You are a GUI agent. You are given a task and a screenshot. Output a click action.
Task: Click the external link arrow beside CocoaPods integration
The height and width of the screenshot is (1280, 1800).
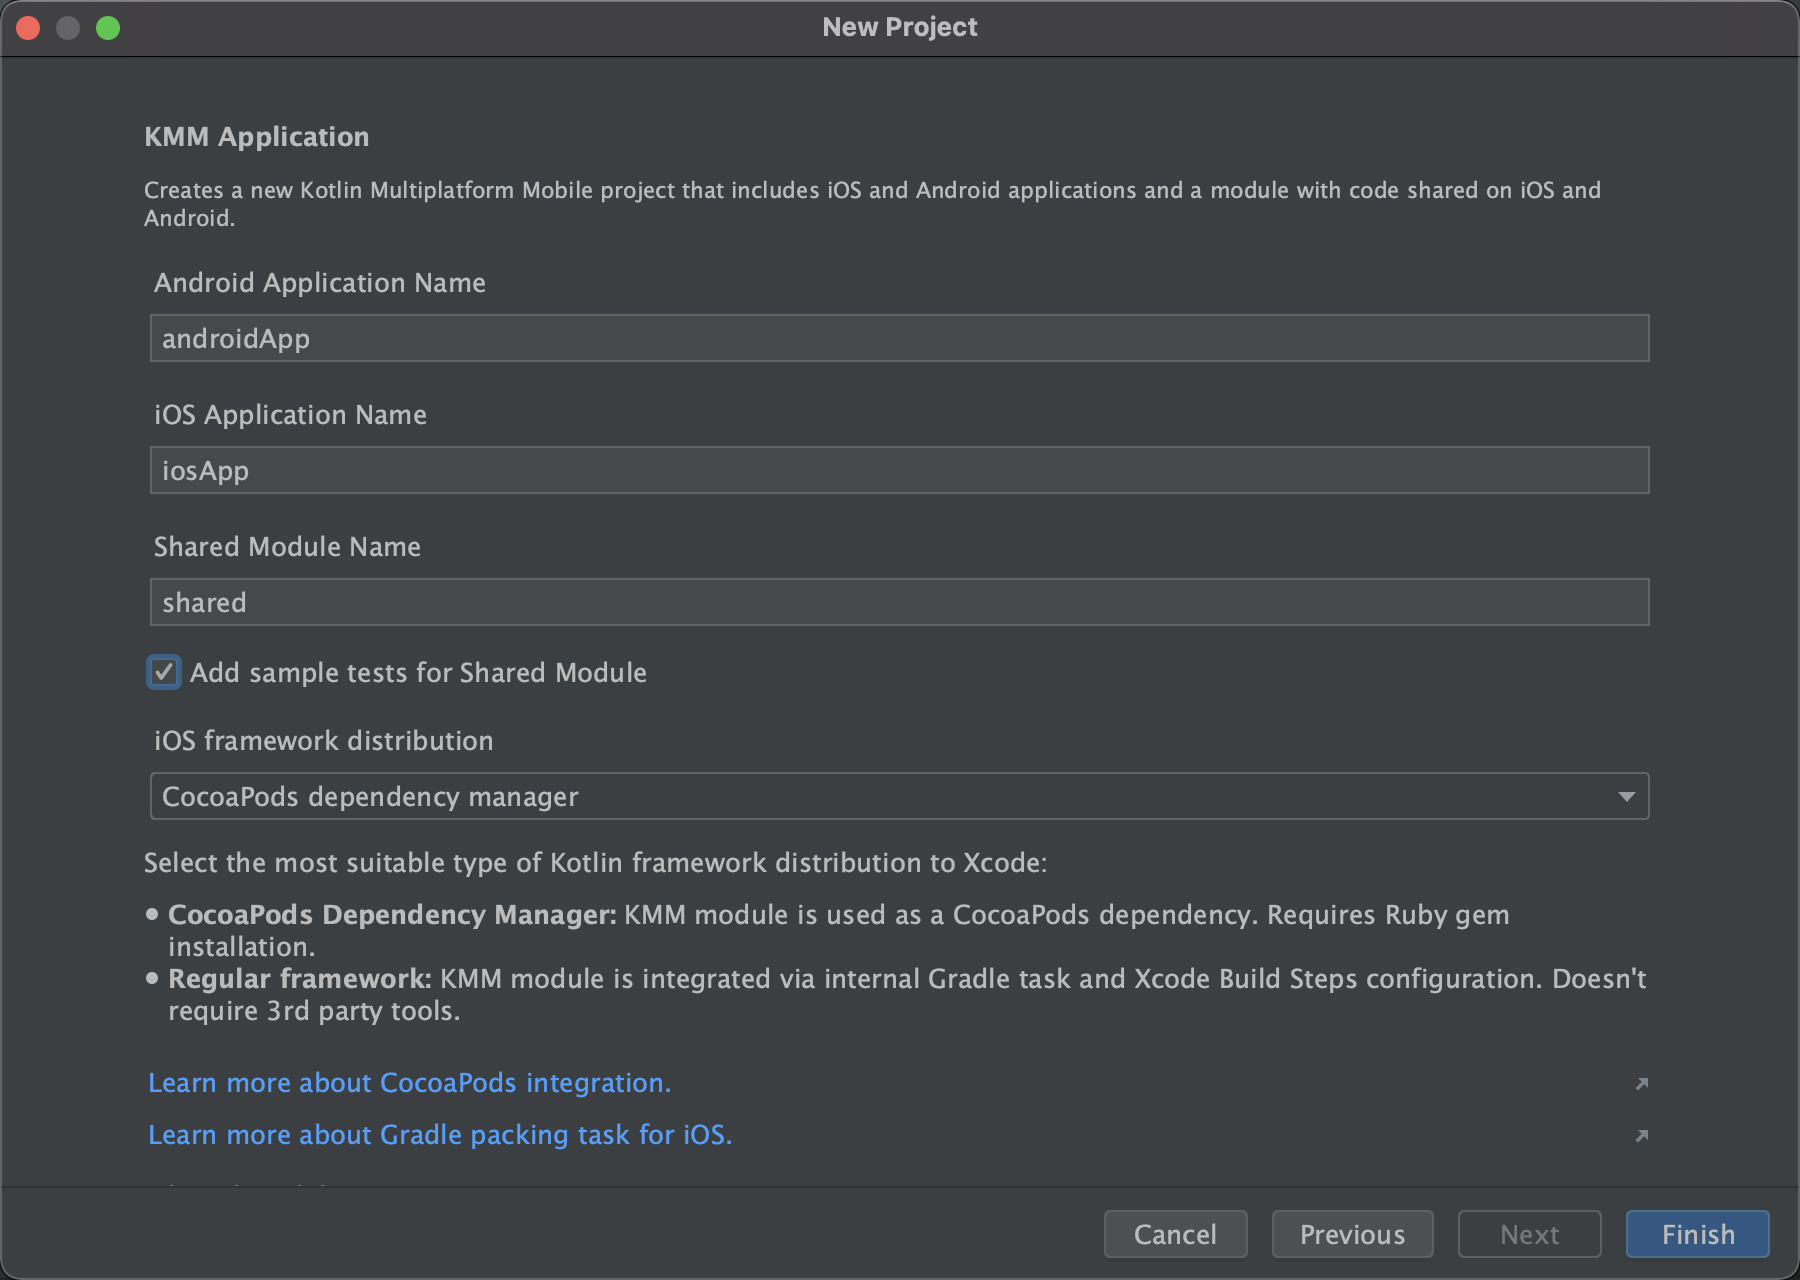pos(1641,1083)
